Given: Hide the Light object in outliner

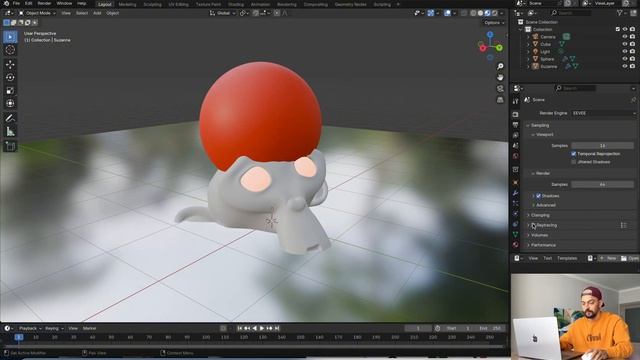Looking at the screenshot, I should coord(624,51).
